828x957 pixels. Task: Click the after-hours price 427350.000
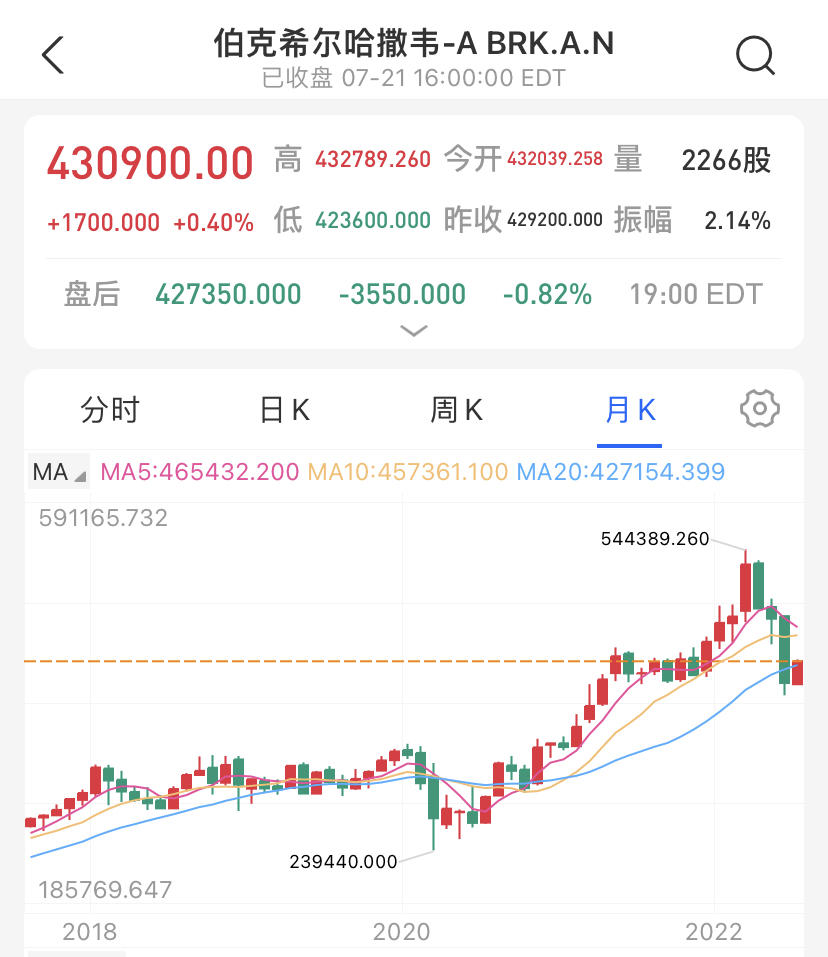(x=227, y=293)
